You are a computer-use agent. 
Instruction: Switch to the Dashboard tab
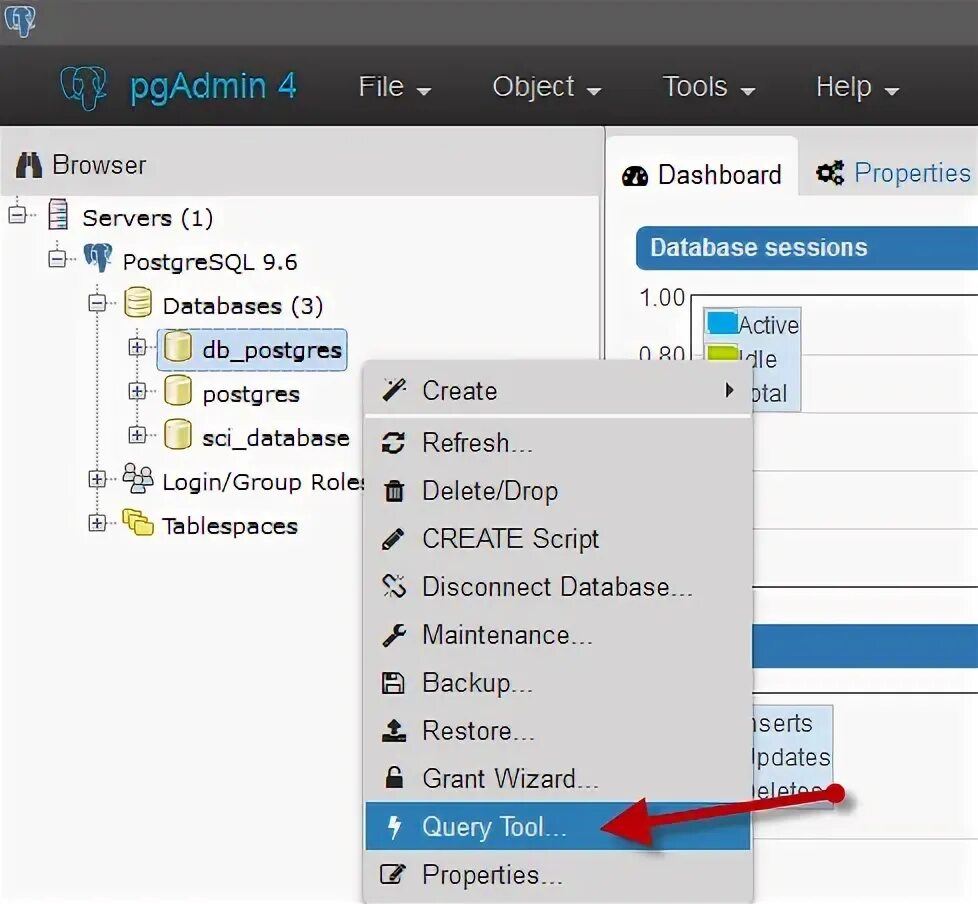(x=702, y=167)
